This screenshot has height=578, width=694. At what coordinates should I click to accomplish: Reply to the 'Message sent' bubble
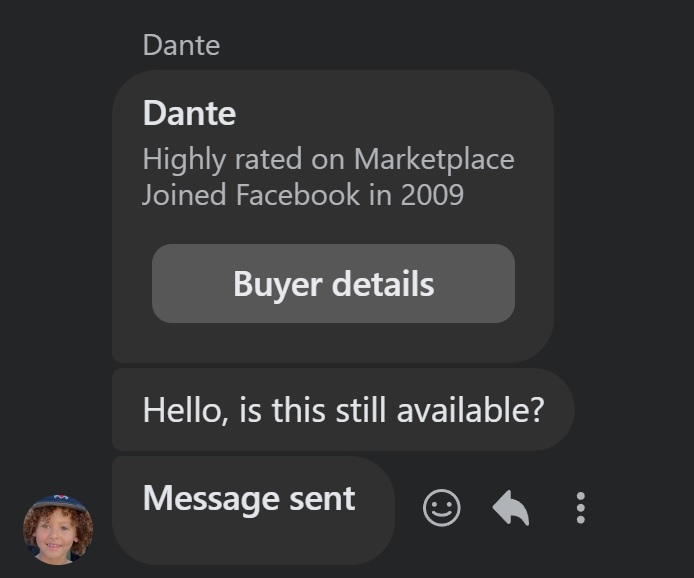511,508
